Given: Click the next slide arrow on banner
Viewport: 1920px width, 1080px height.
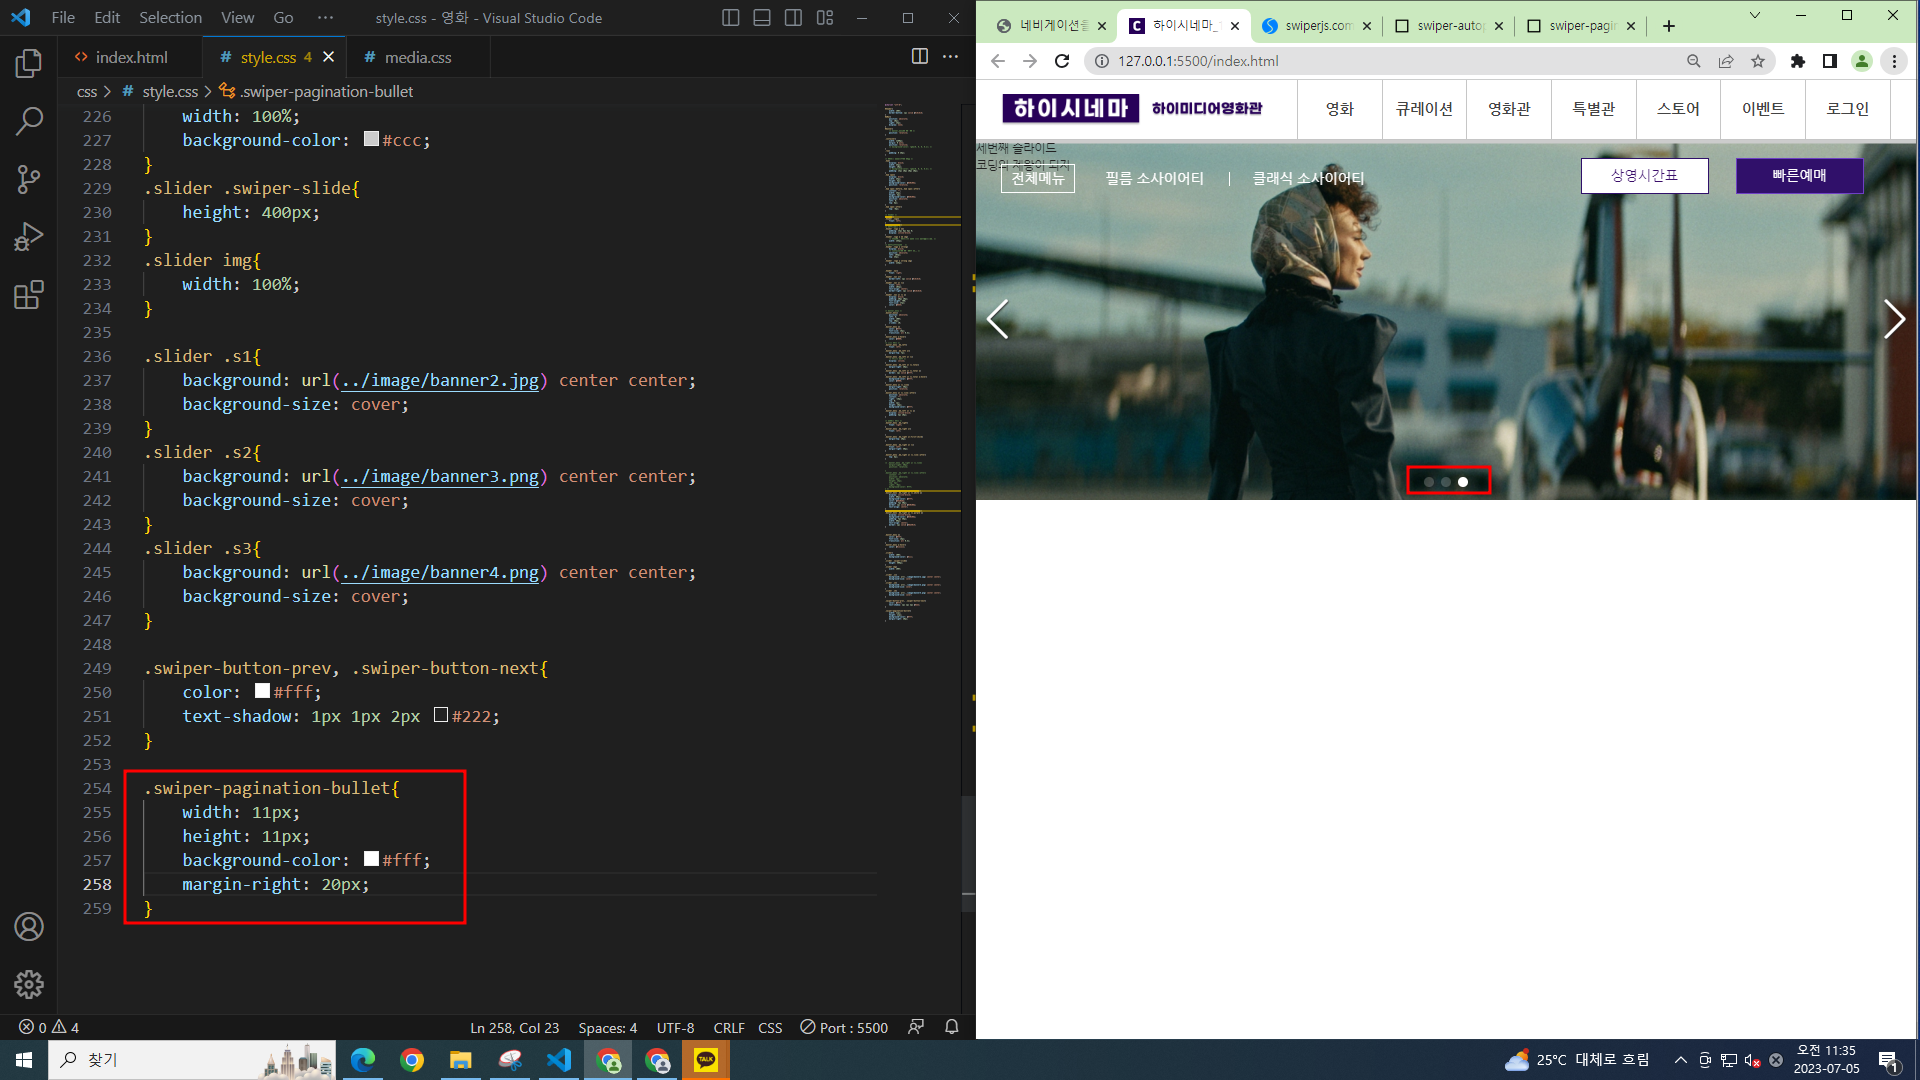Looking at the screenshot, I should [1893, 319].
